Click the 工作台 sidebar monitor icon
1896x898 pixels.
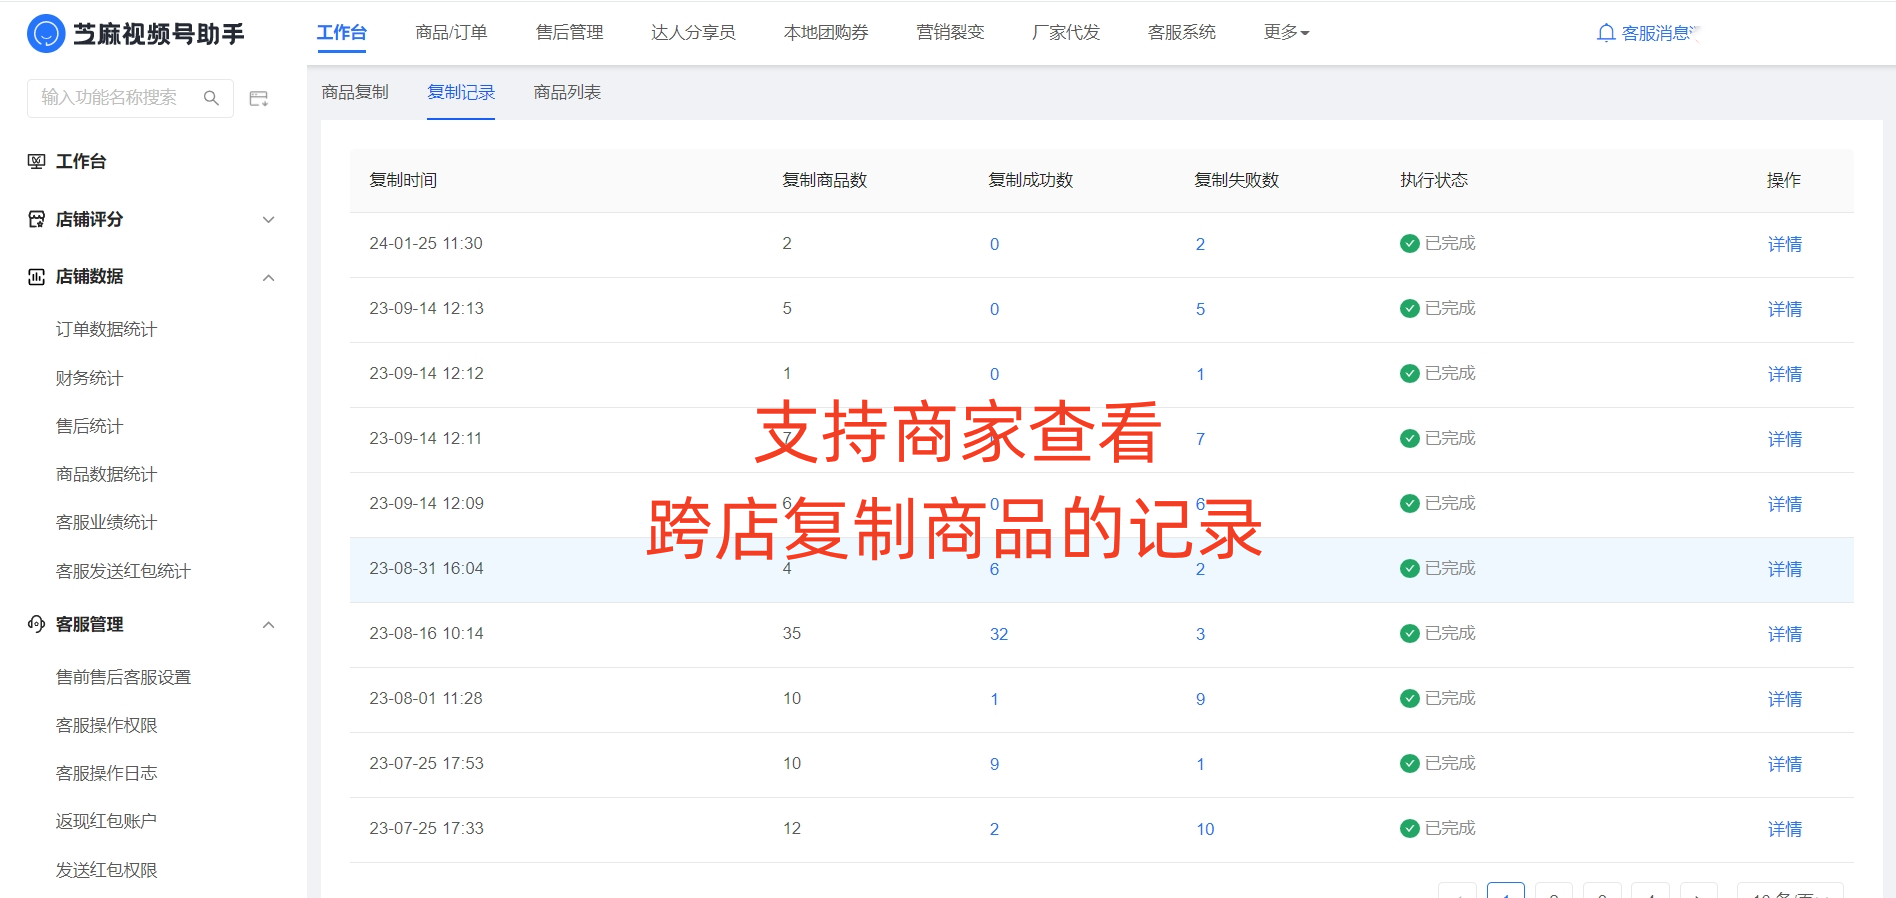[37, 161]
